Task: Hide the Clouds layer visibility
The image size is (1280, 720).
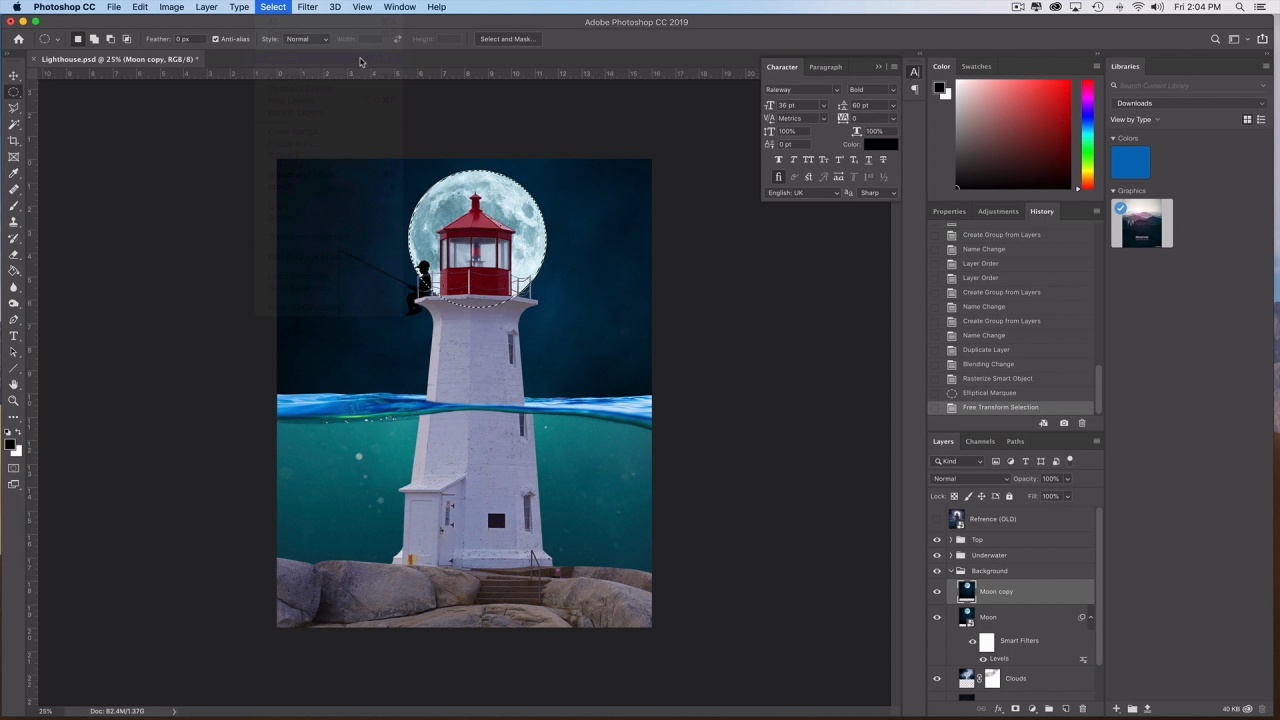Action: click(937, 679)
